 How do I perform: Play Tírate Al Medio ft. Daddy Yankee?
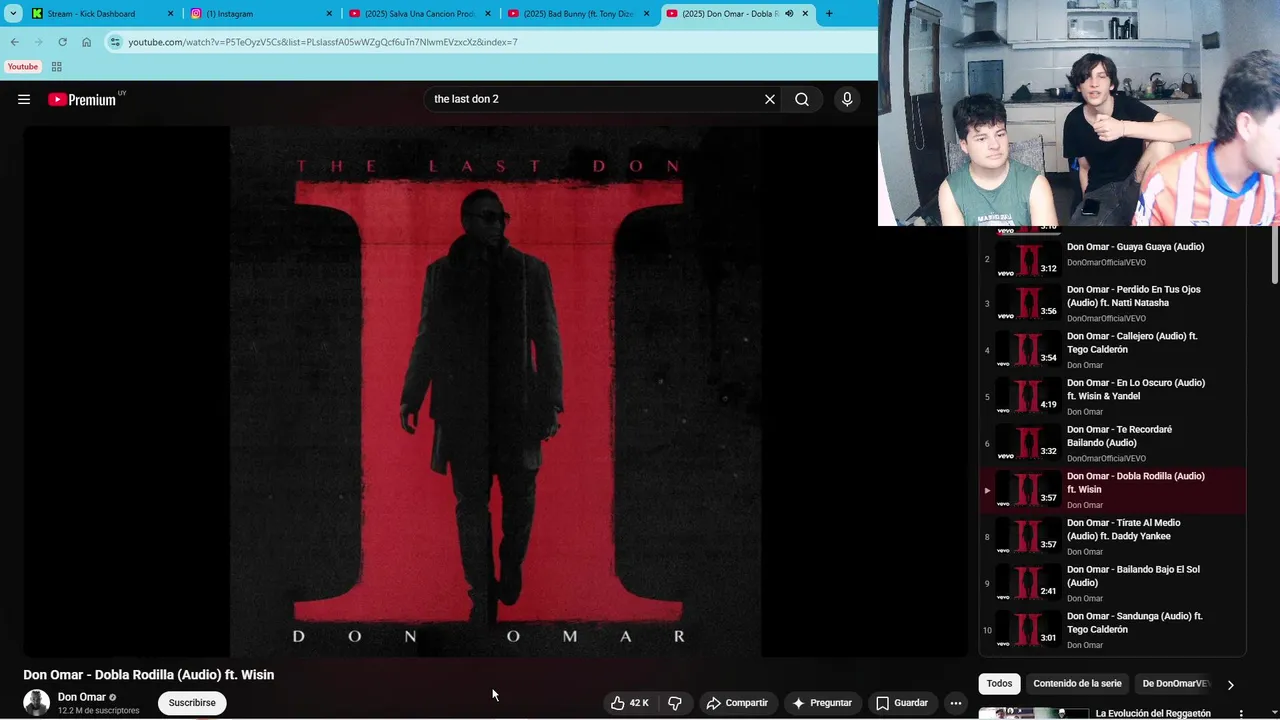tap(1112, 537)
